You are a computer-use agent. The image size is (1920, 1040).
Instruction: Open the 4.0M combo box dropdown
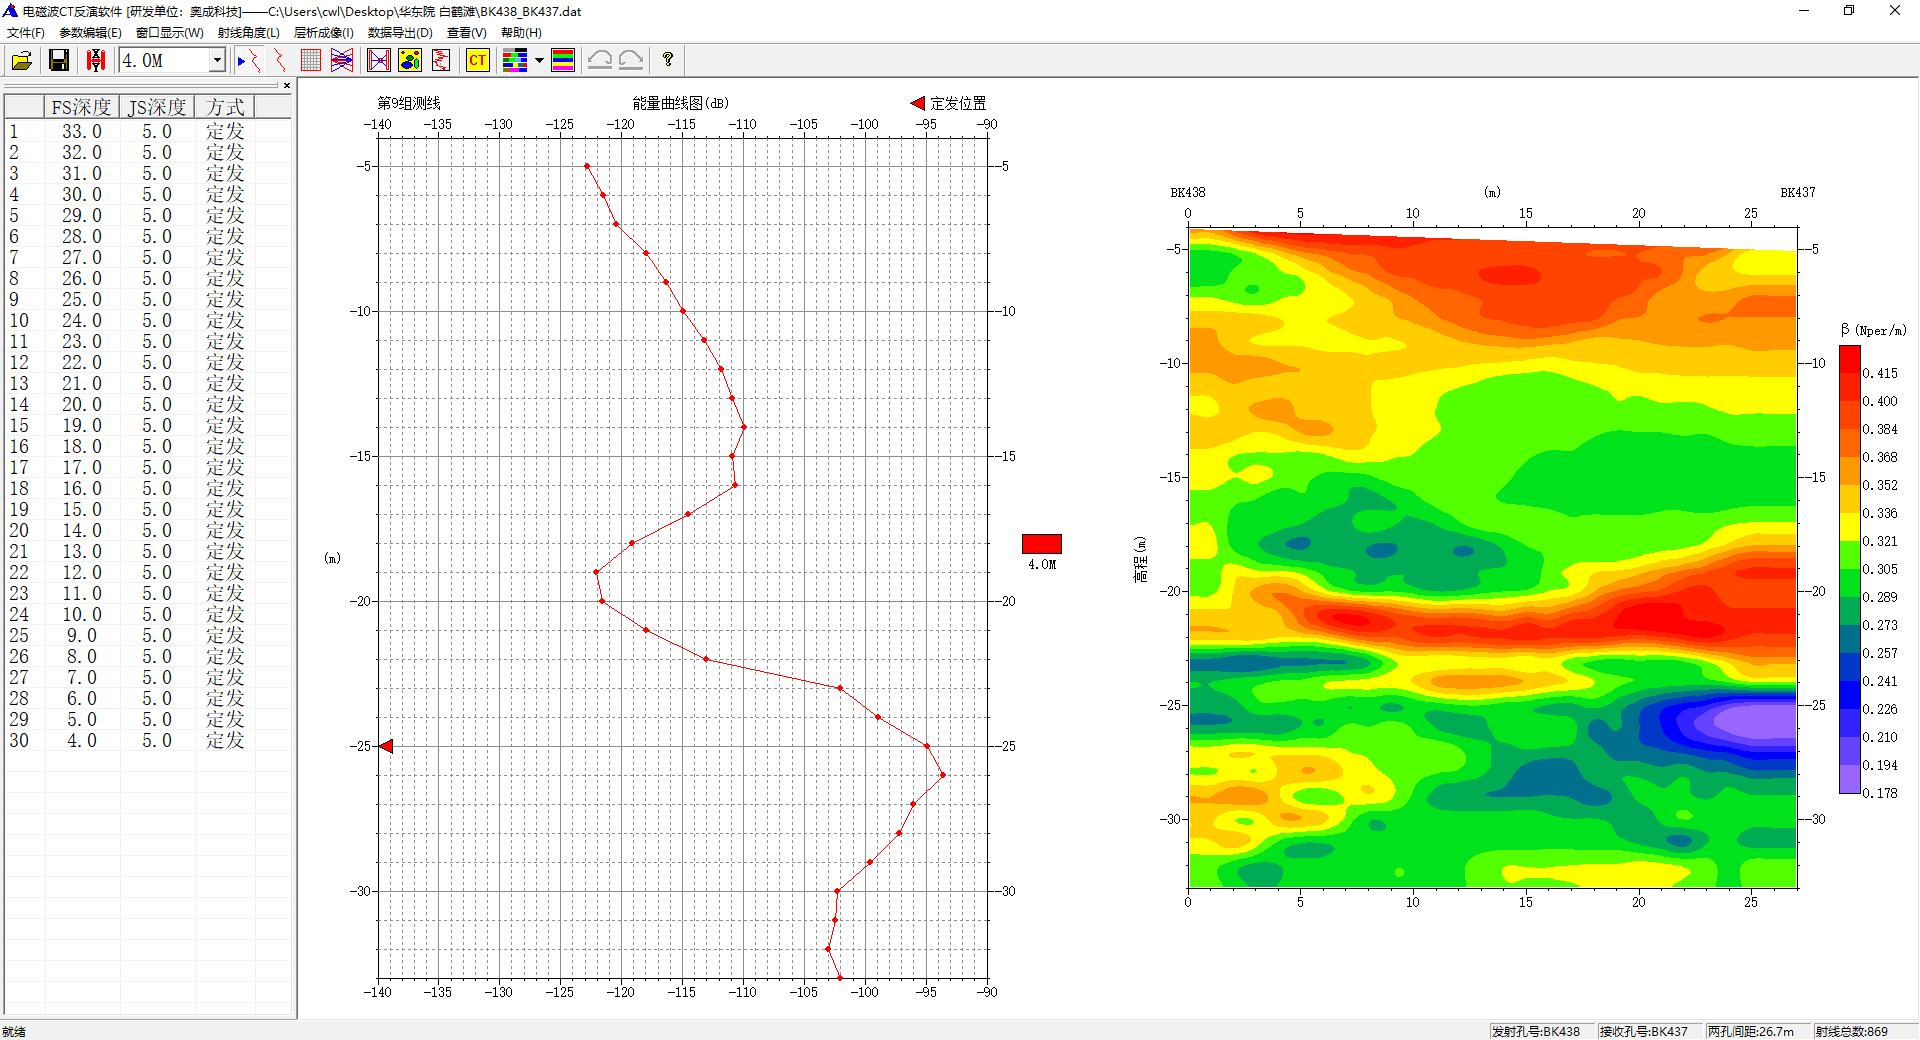pyautogui.click(x=217, y=61)
